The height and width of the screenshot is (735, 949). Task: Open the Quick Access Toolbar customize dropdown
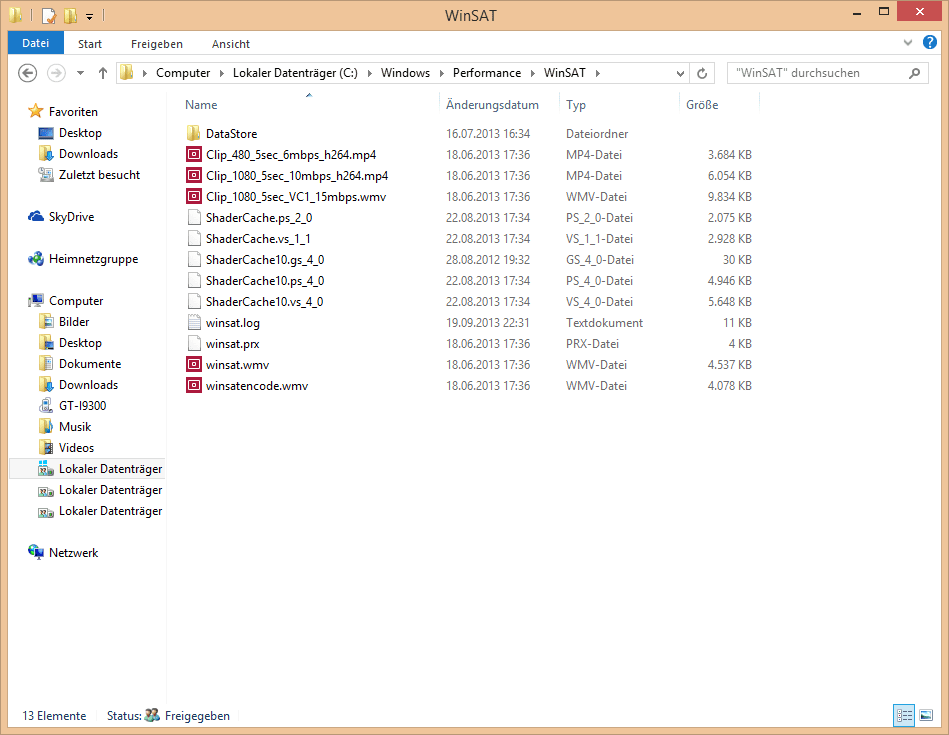point(89,16)
